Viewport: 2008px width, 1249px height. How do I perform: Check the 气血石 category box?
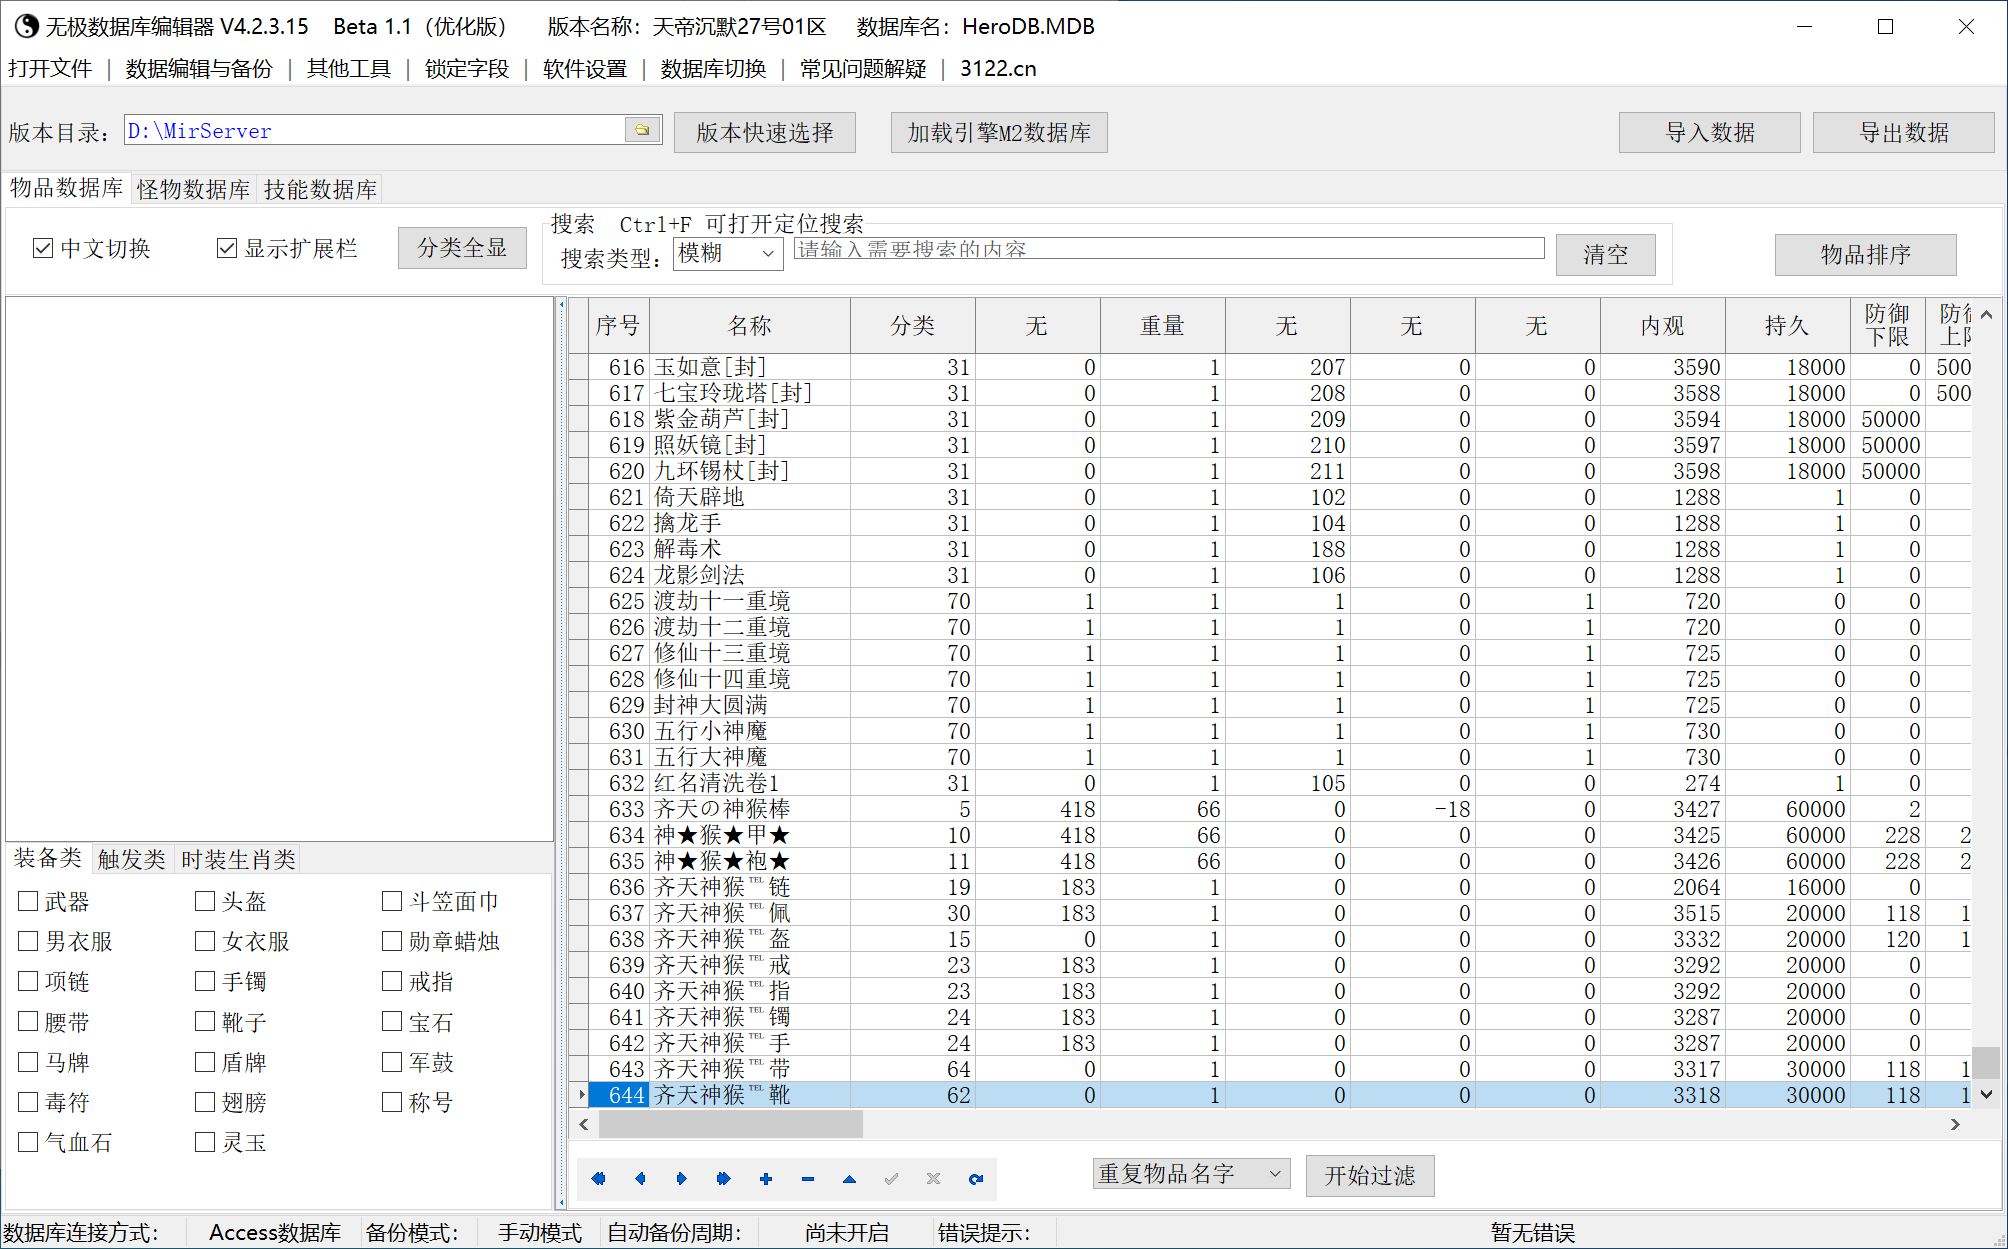click(28, 1142)
